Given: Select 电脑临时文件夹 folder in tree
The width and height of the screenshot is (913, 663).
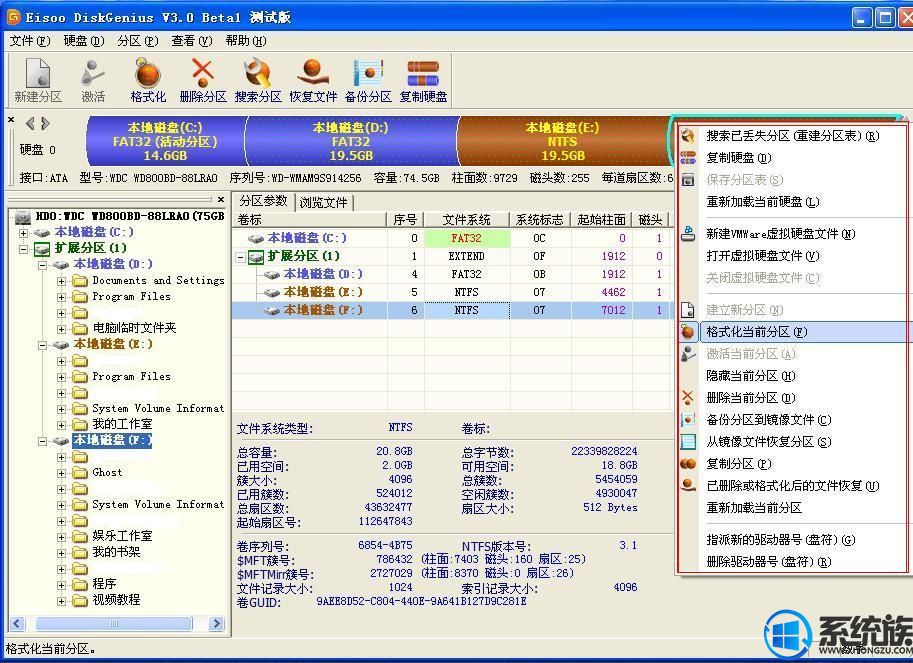Looking at the screenshot, I should pos(134,328).
